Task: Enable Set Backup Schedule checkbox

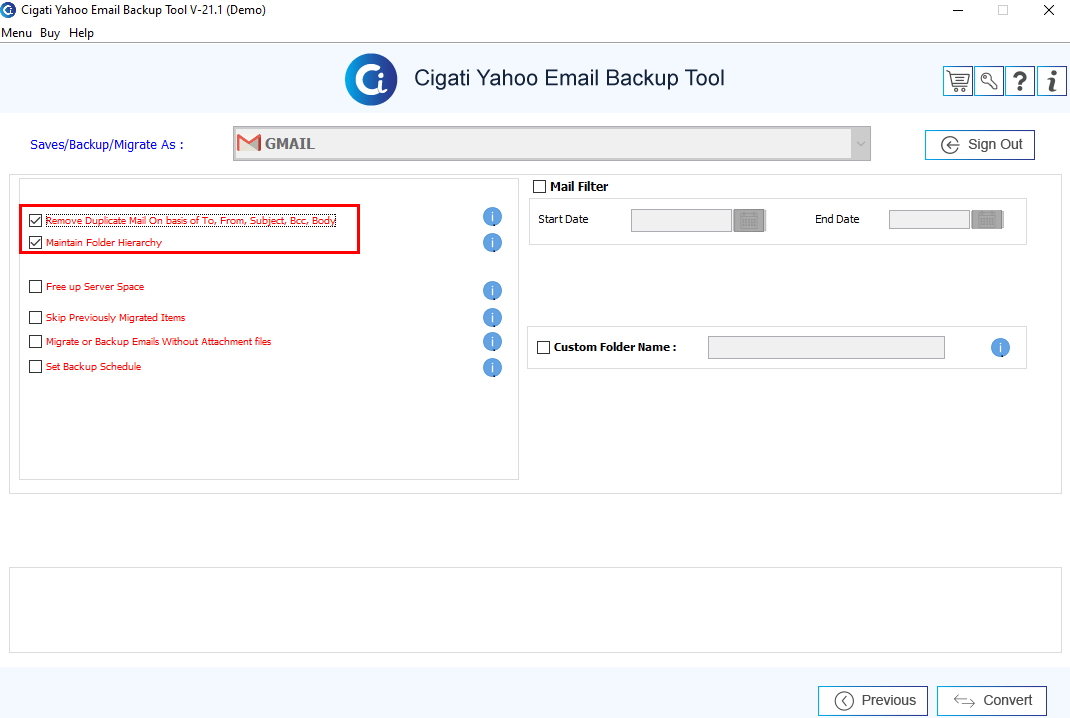Action: pos(35,367)
